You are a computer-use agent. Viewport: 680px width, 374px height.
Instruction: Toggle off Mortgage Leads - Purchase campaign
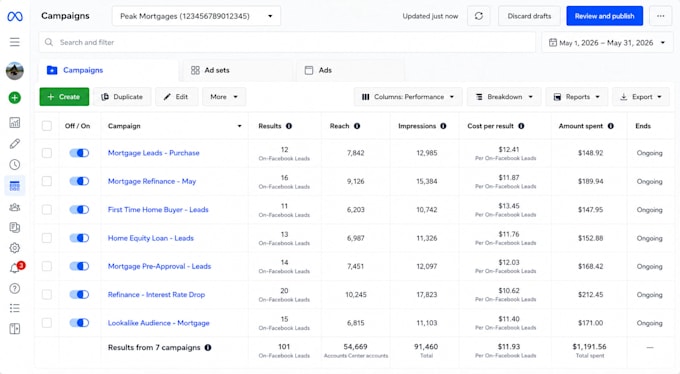pyautogui.click(x=79, y=153)
